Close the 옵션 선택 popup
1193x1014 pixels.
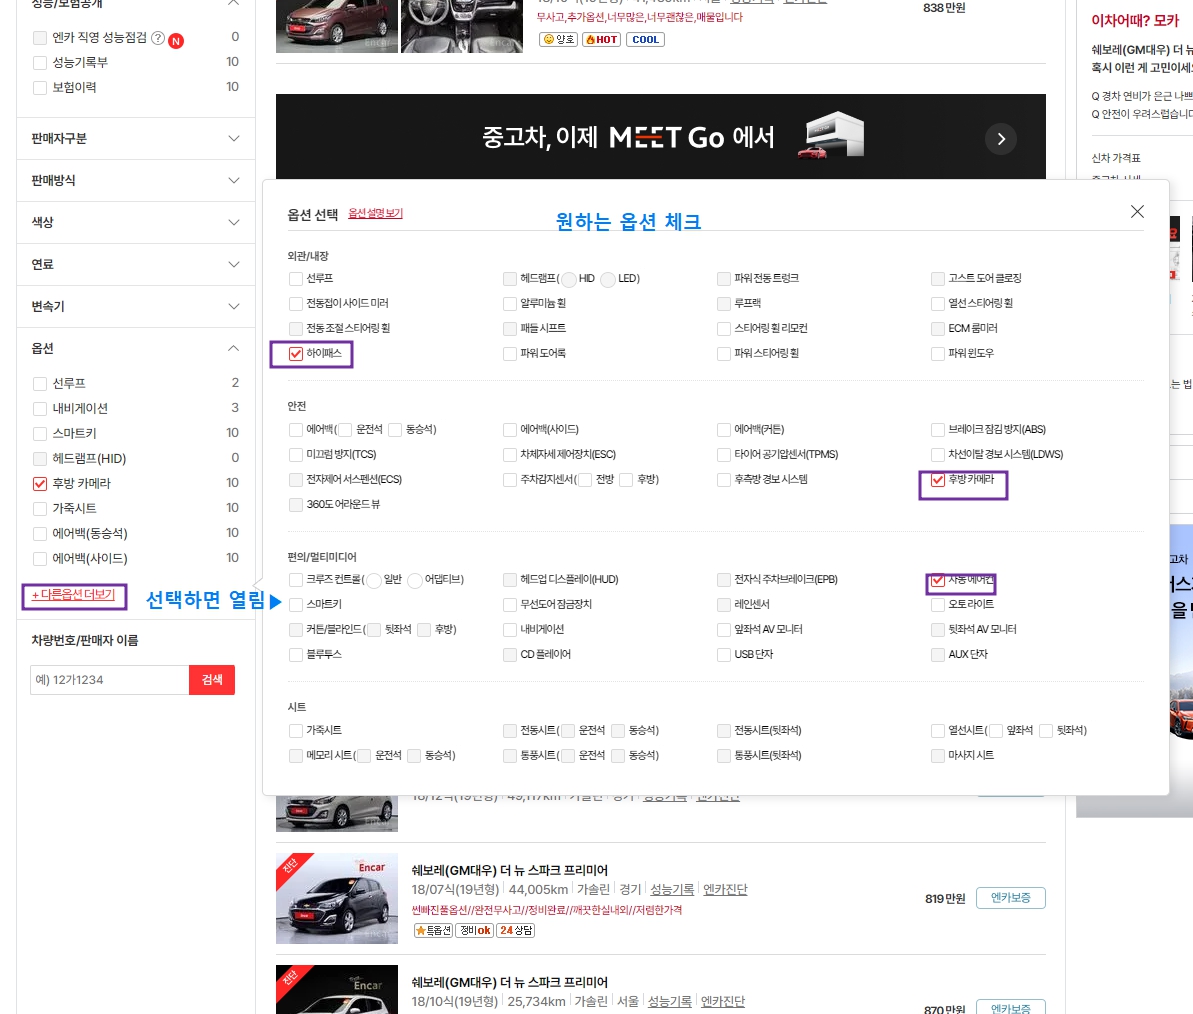point(1137,211)
